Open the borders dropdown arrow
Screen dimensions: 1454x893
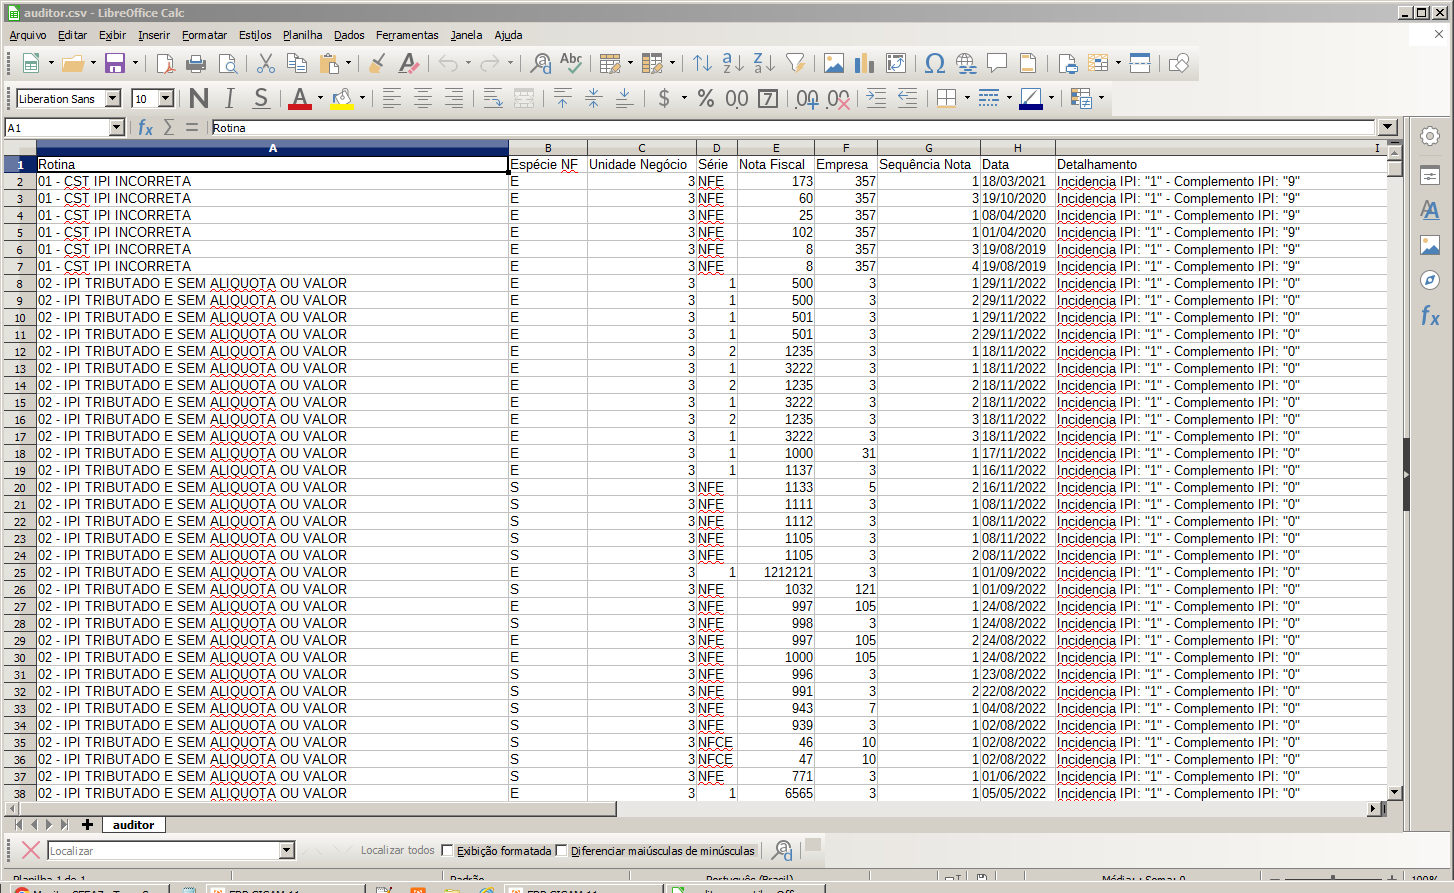coord(967,98)
